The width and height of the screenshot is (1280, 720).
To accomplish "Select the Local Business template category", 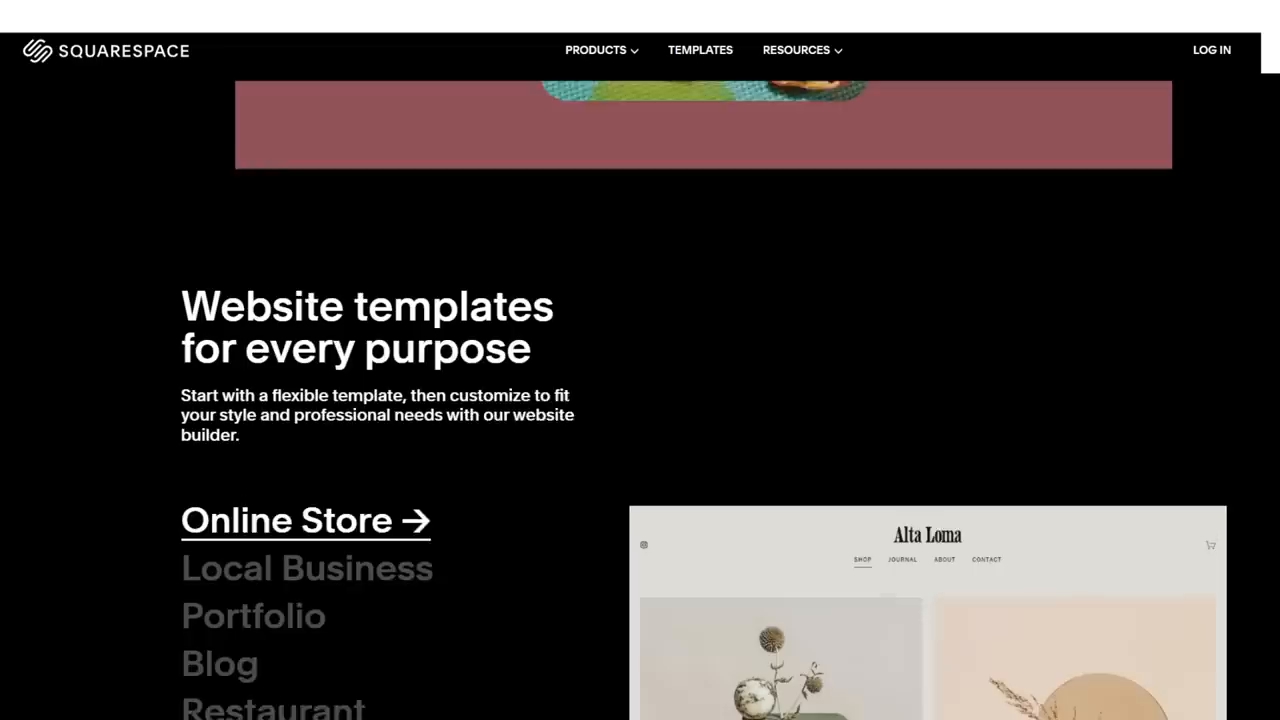I will (x=307, y=569).
